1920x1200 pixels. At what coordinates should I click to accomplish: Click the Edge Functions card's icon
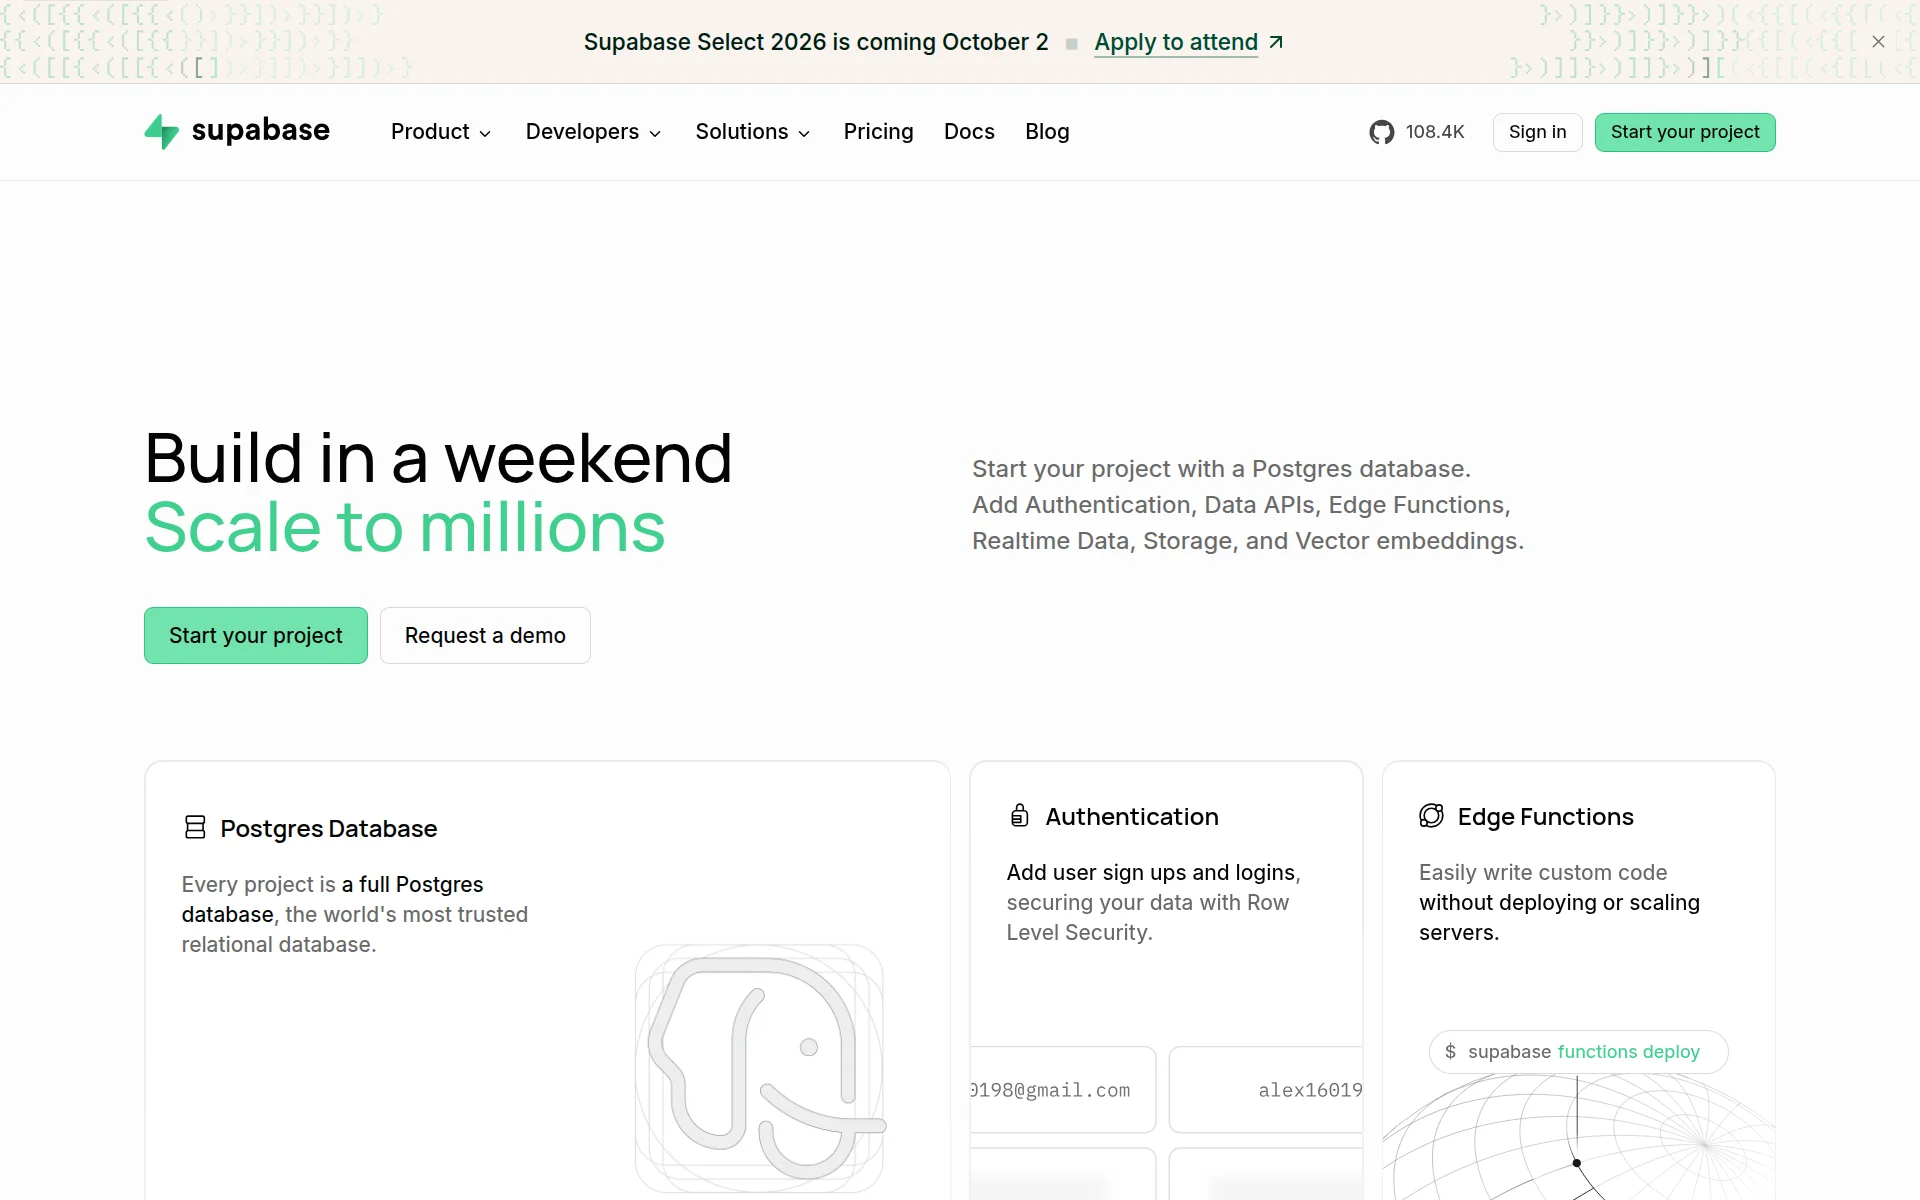coord(1431,815)
